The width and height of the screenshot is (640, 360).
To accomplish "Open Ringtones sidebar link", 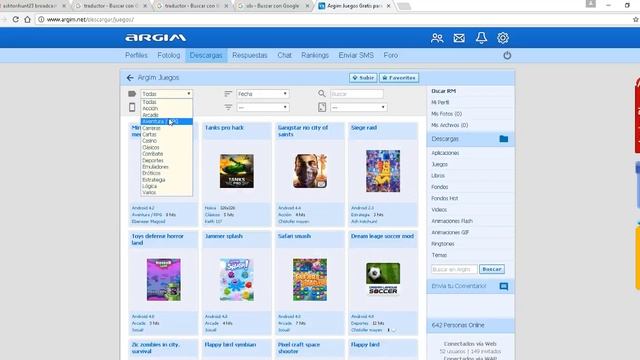I will [x=442, y=244].
